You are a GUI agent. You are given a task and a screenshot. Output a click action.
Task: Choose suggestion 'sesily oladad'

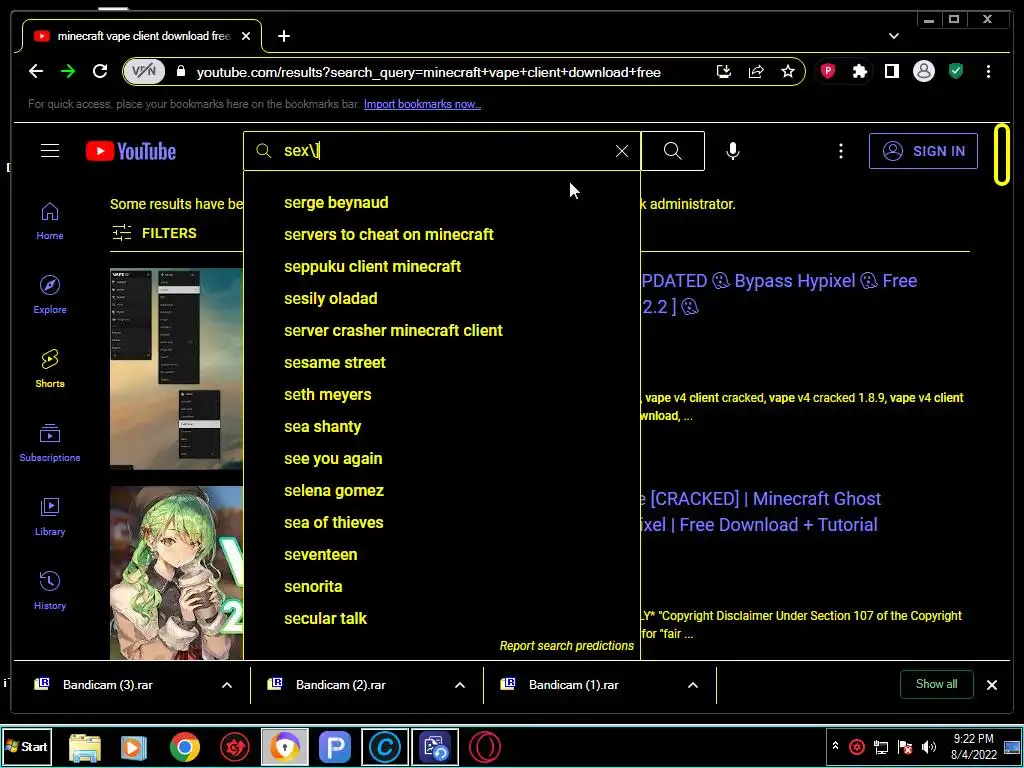click(441, 298)
